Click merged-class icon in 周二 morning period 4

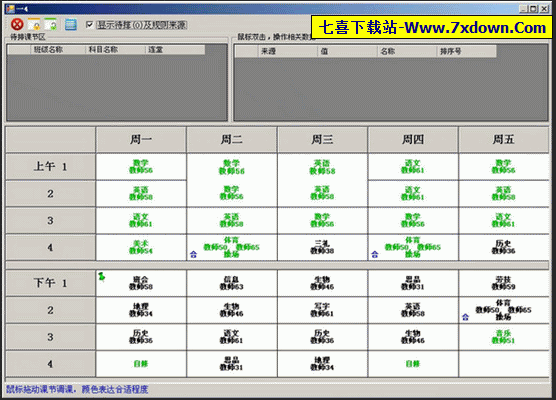tap(193, 254)
